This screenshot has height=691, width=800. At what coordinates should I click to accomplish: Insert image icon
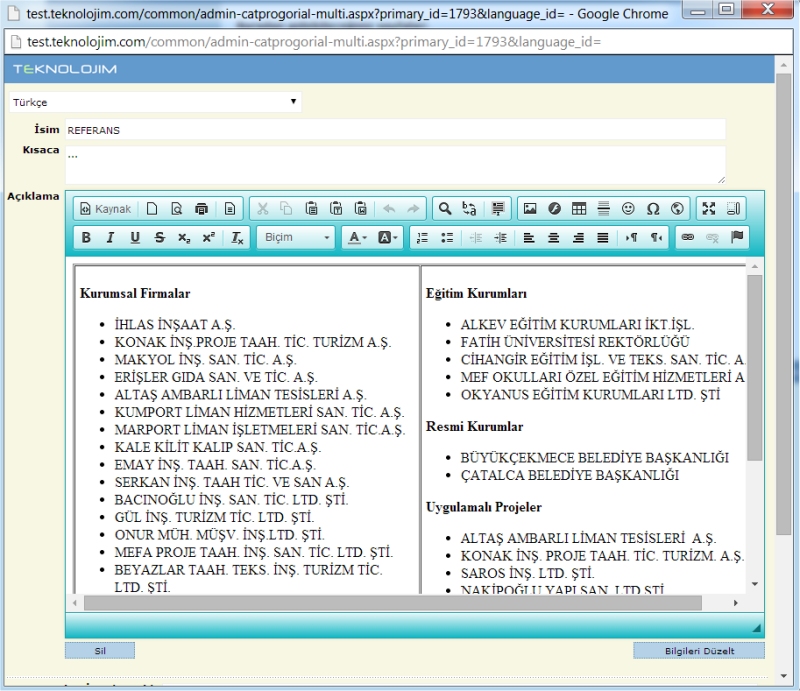530,209
